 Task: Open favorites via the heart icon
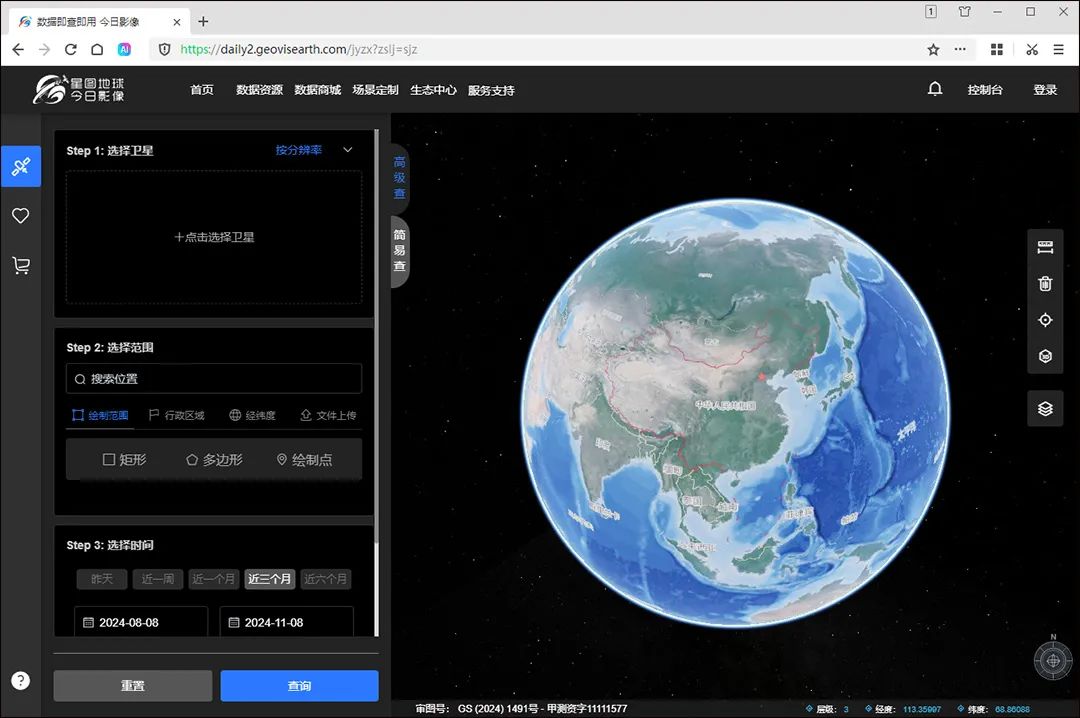(x=21, y=216)
